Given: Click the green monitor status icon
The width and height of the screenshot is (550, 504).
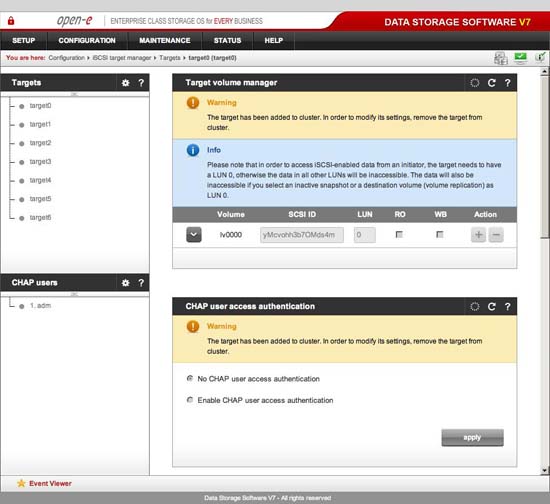Looking at the screenshot, I should 521,58.
